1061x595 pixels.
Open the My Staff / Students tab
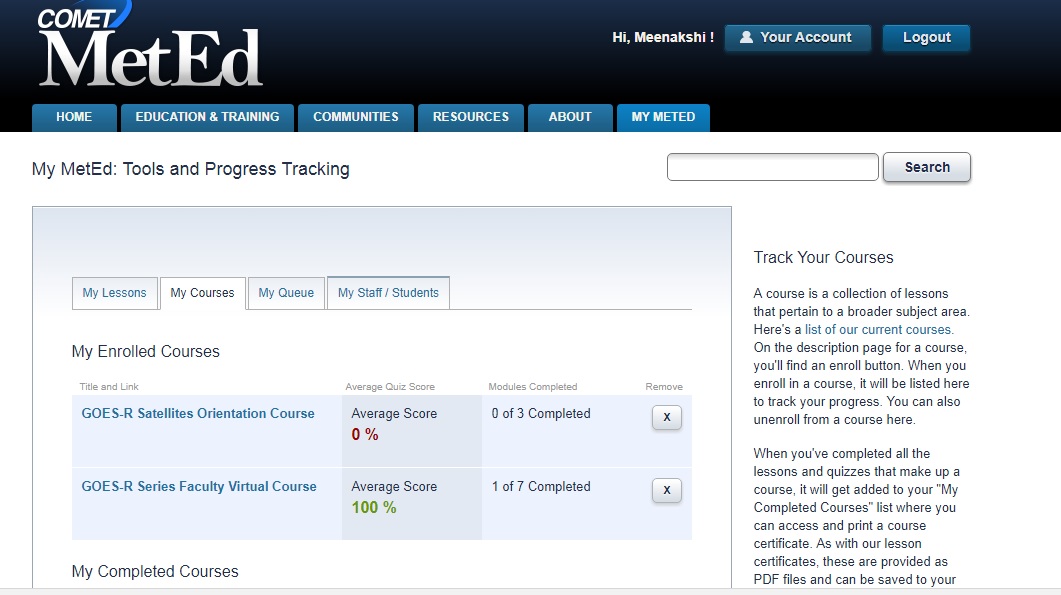click(388, 293)
